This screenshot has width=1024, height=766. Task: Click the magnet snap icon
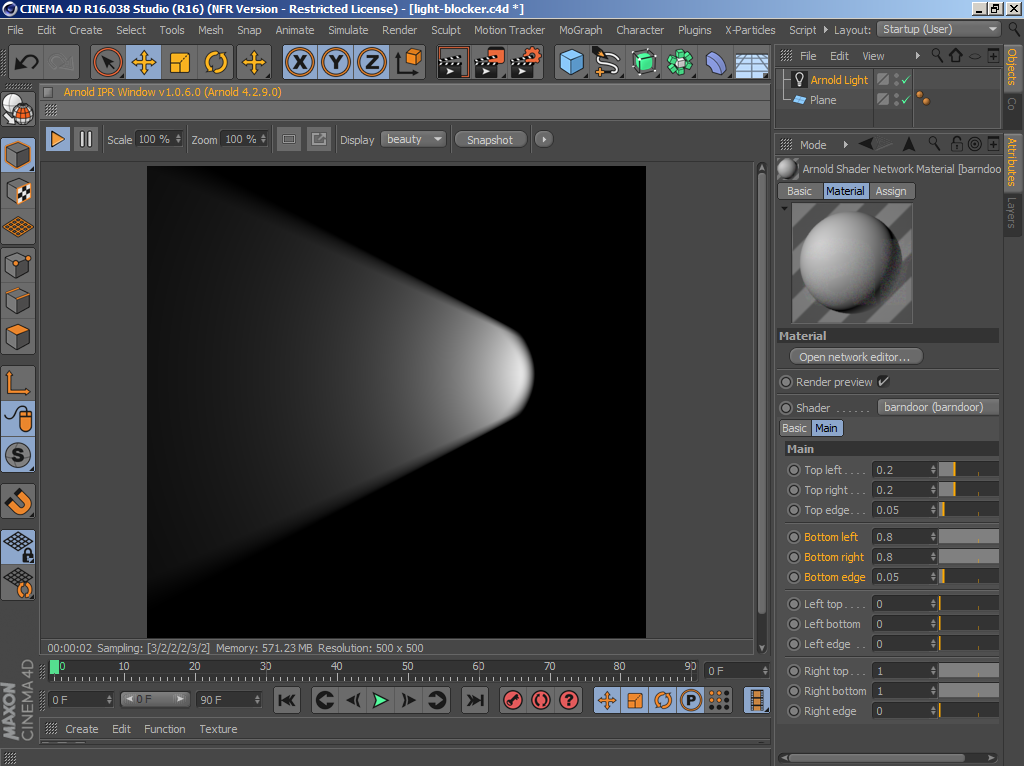[x=18, y=500]
